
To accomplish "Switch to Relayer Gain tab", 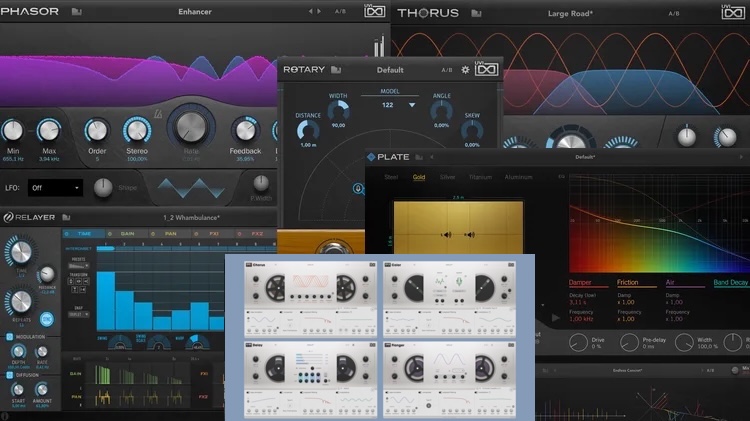I will pos(127,234).
